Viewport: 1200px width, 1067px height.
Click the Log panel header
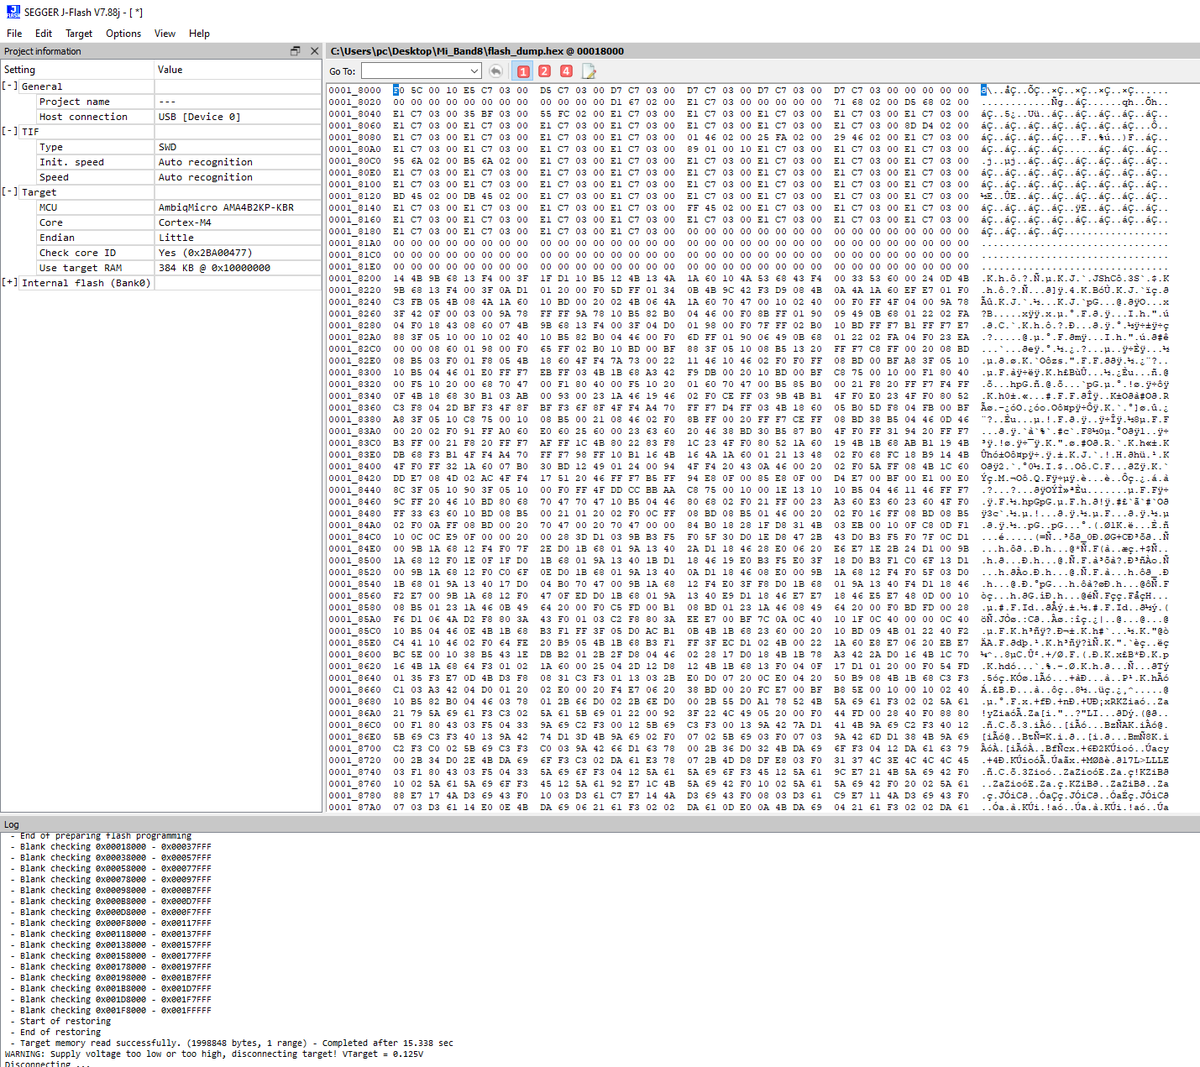click(x=600, y=825)
